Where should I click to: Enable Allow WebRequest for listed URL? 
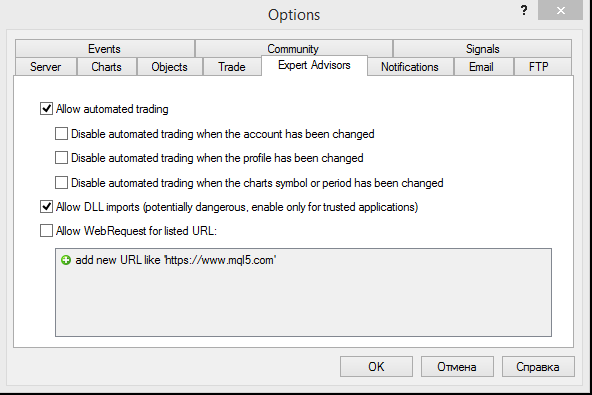coord(46,231)
